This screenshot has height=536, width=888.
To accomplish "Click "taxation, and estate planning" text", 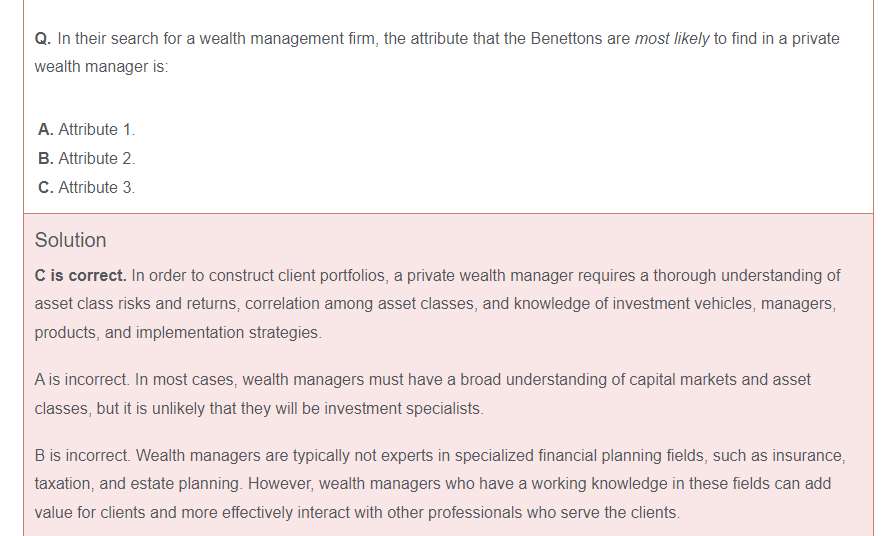I will pyautogui.click(x=138, y=484).
